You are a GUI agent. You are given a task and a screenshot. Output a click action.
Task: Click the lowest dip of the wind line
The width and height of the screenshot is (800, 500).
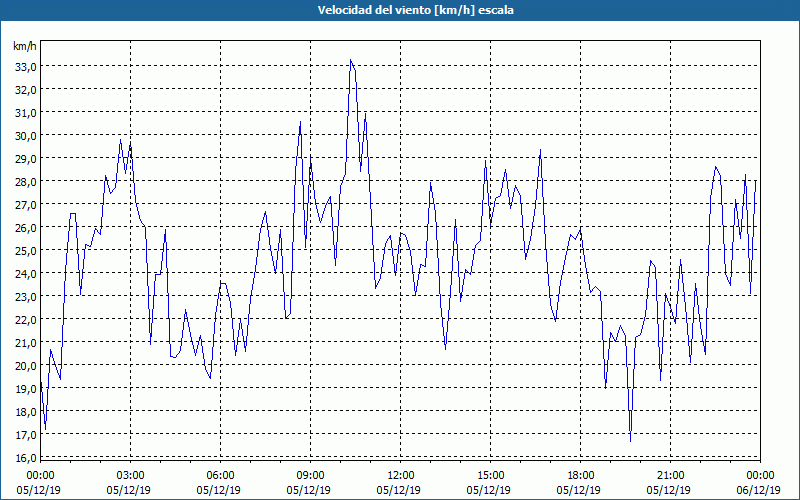(631, 441)
